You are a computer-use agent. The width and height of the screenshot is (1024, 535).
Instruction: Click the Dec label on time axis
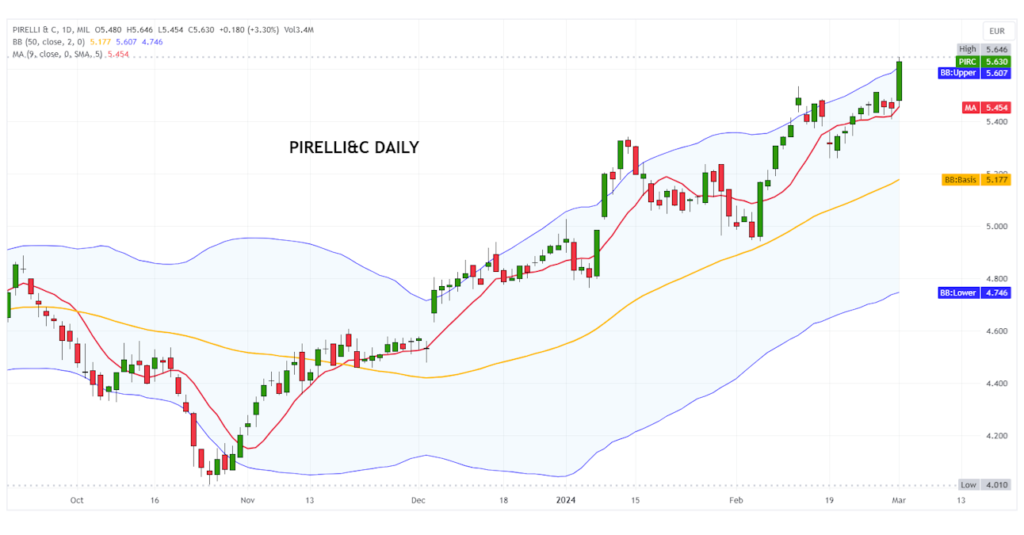(x=419, y=500)
